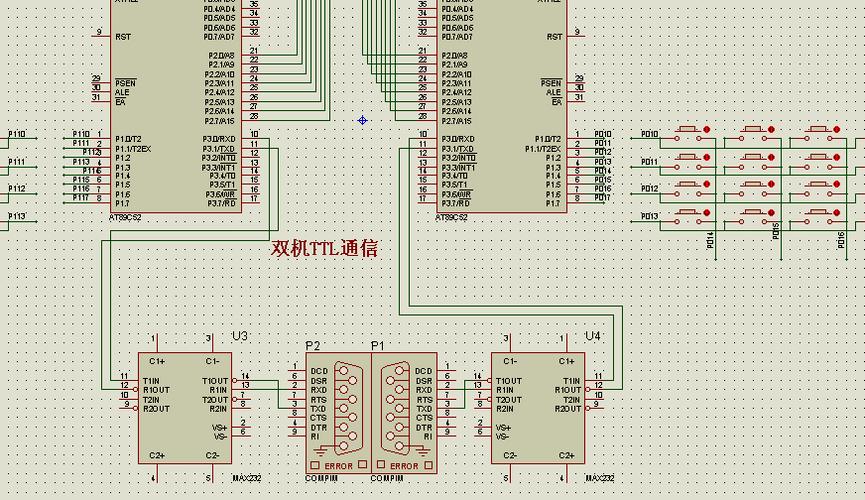Click keypad button at row P011, column P016

[818, 162]
